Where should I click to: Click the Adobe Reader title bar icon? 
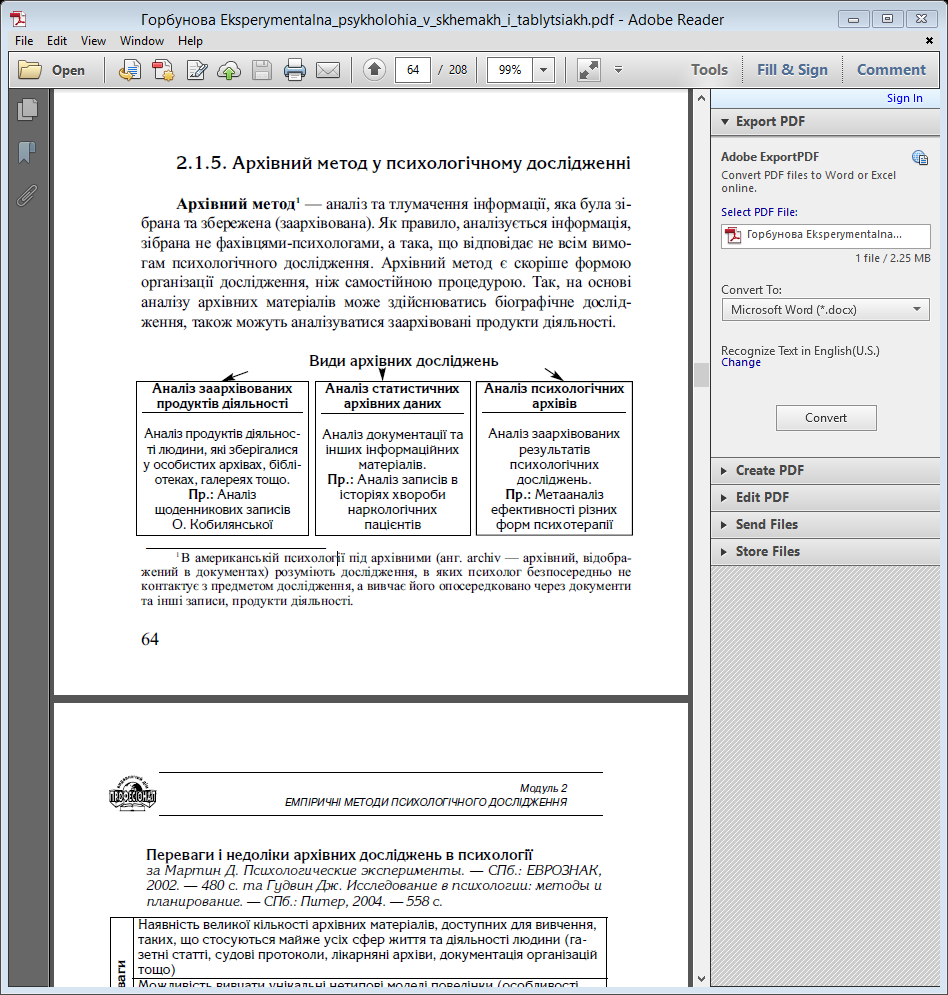point(18,20)
